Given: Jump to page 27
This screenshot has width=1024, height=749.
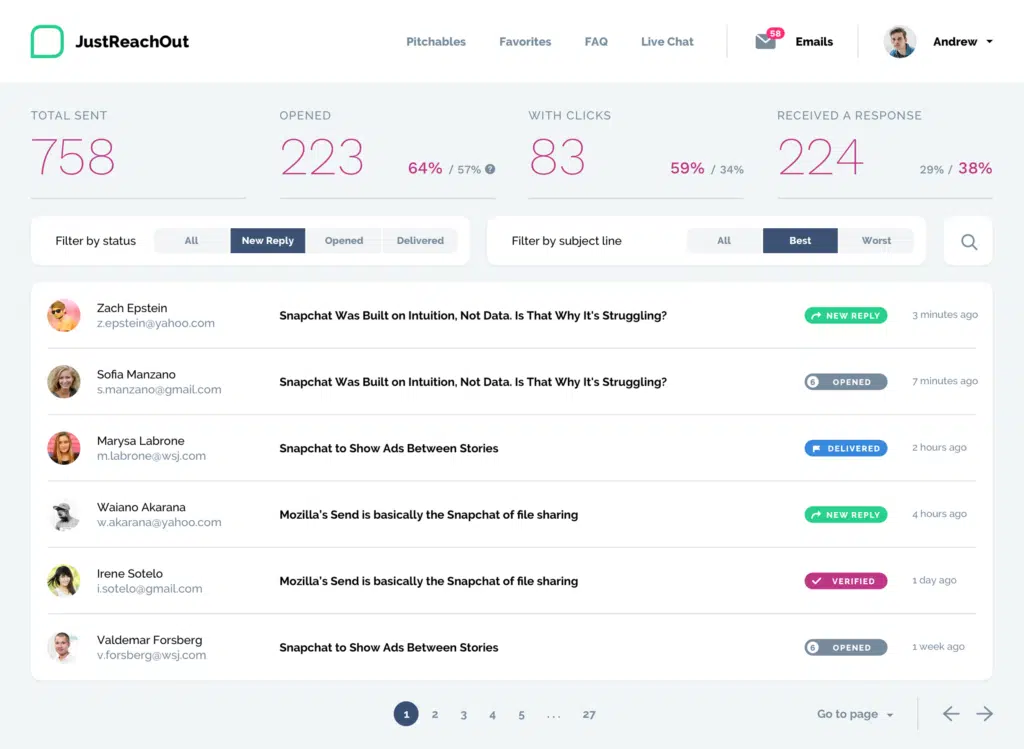Looking at the screenshot, I should 589,715.
